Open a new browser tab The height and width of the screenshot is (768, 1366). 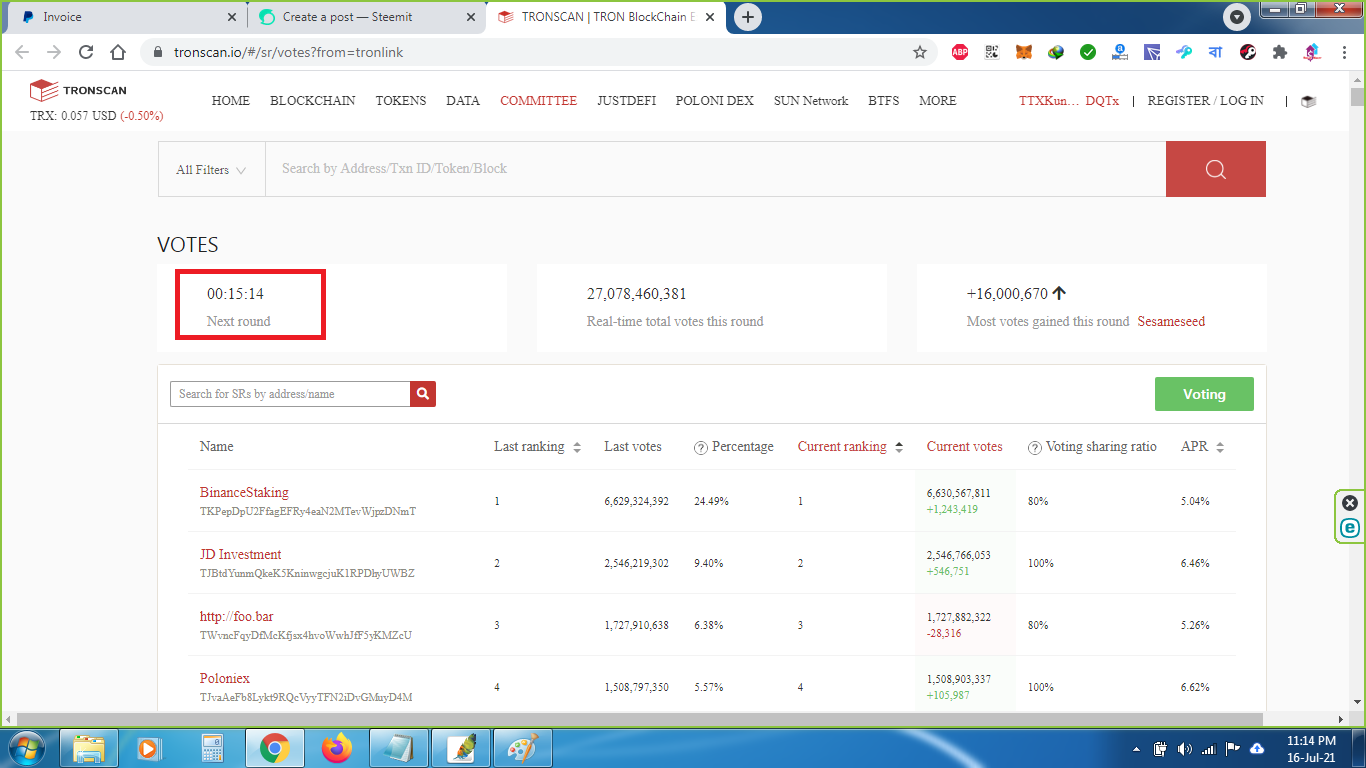(748, 17)
